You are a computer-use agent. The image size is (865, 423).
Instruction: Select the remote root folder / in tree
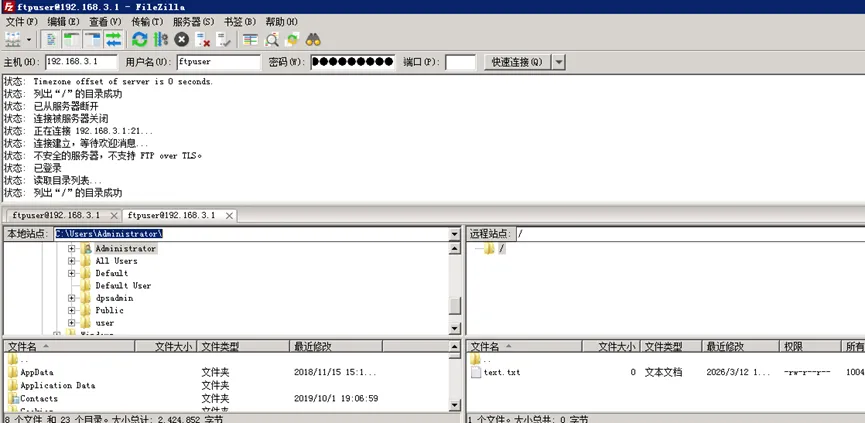click(x=501, y=249)
